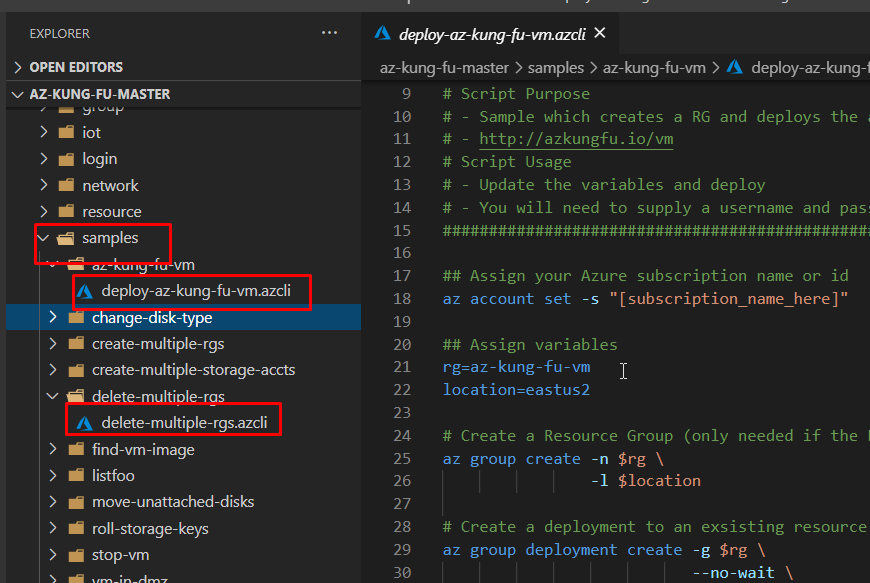
Task: Select the change-disk-type folder
Action: pos(152,318)
